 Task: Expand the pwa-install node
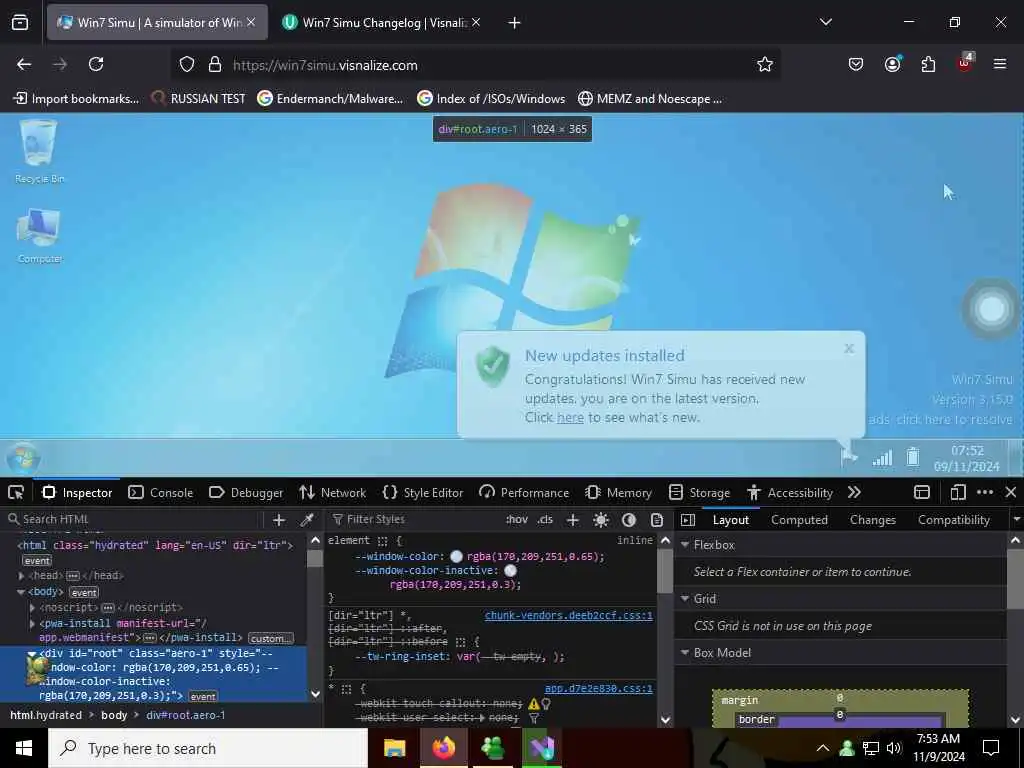(33, 624)
